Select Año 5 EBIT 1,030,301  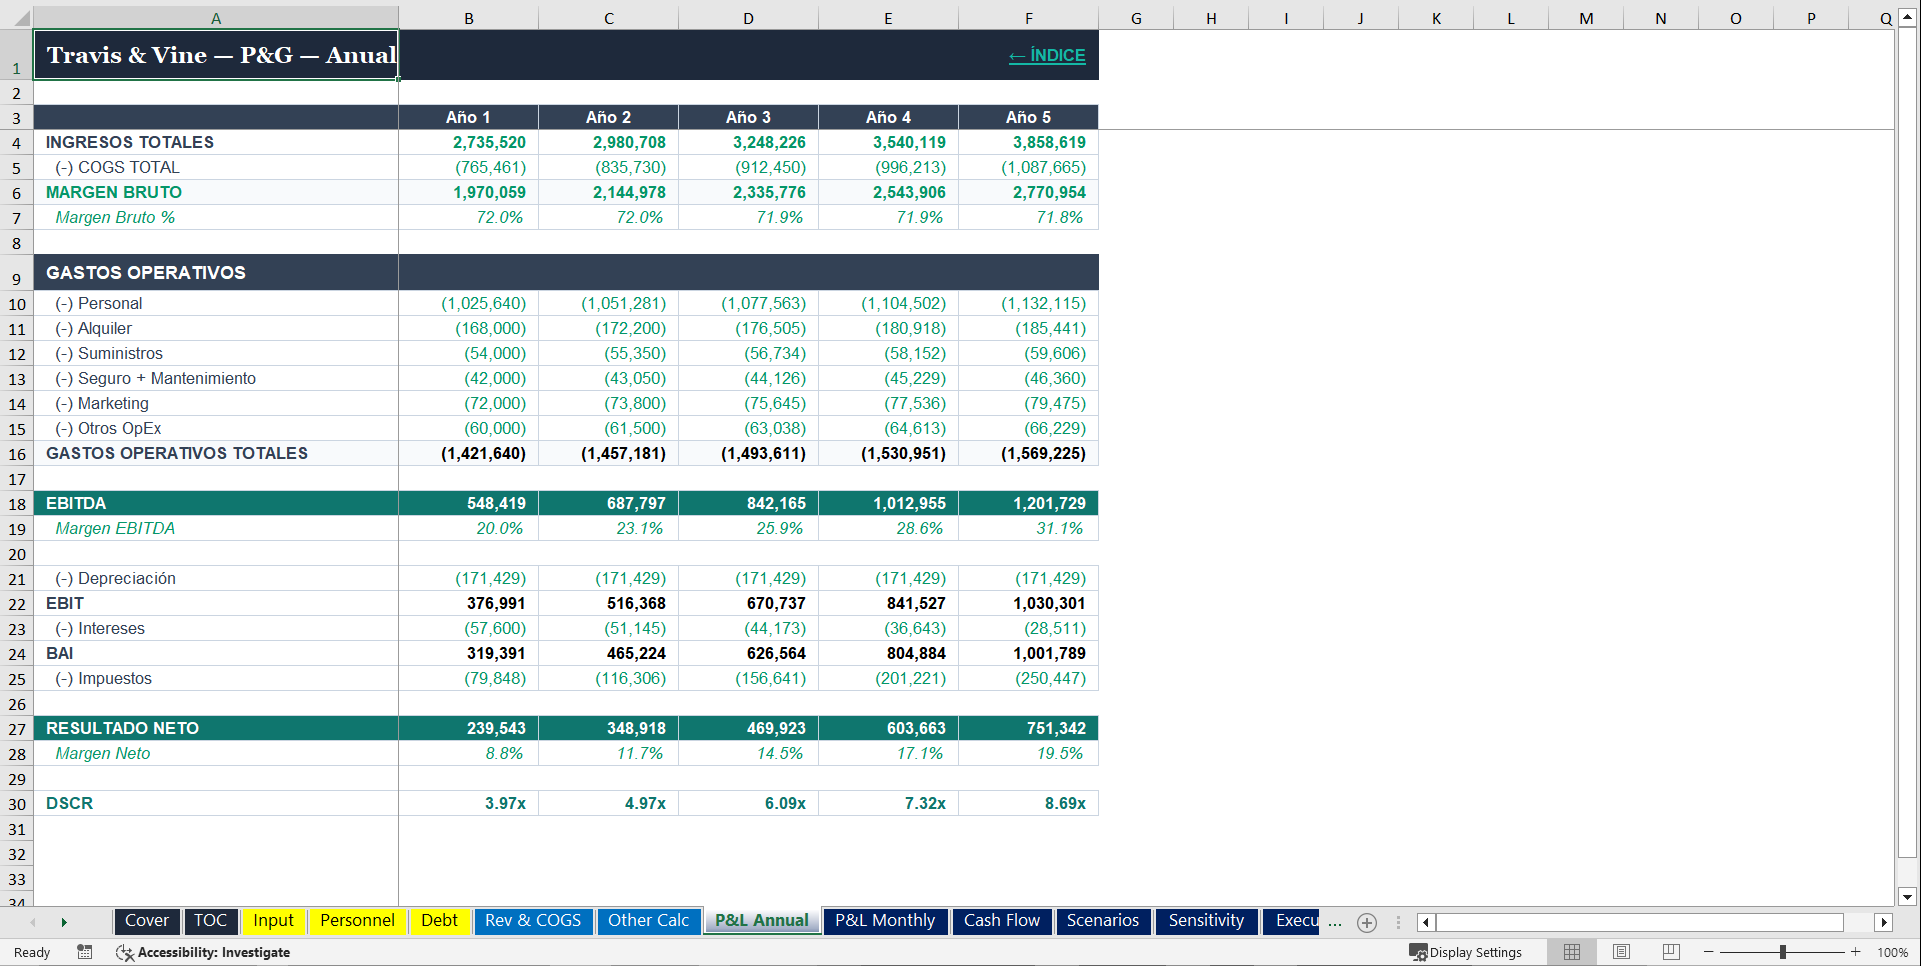click(1029, 603)
